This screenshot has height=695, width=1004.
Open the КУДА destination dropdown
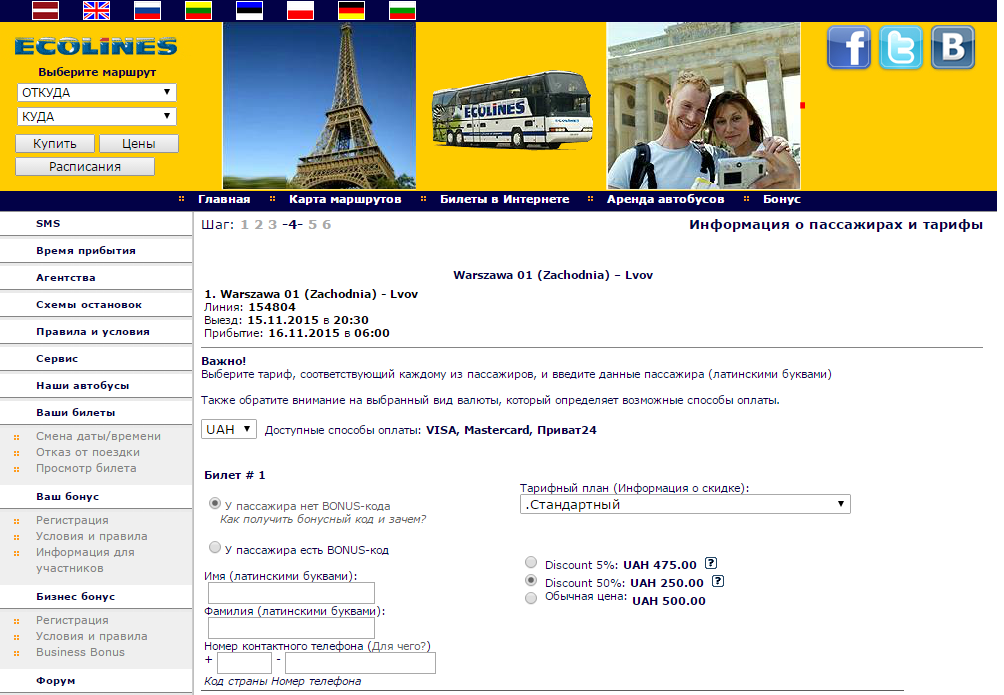coord(97,117)
